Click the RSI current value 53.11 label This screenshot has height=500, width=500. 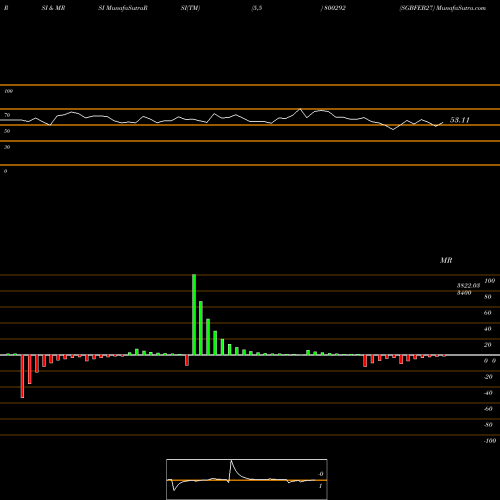tap(460, 120)
